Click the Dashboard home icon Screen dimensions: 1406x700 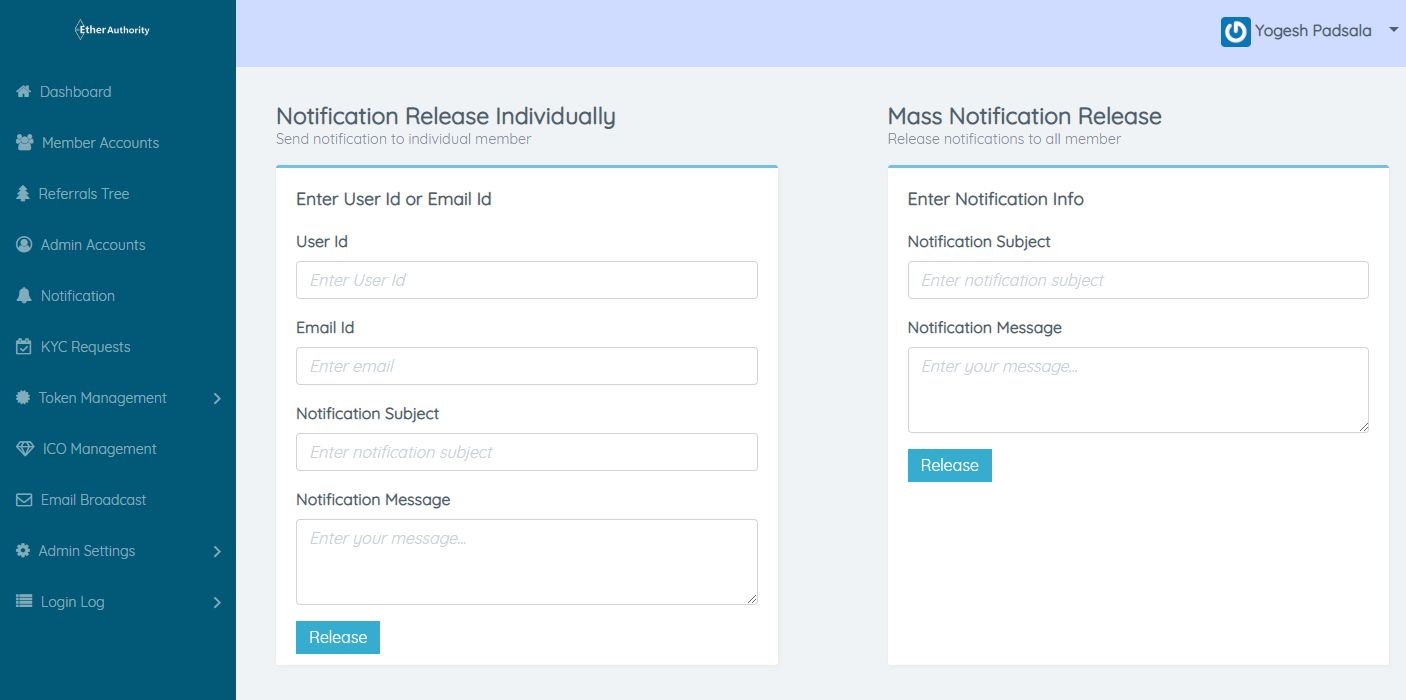click(24, 92)
